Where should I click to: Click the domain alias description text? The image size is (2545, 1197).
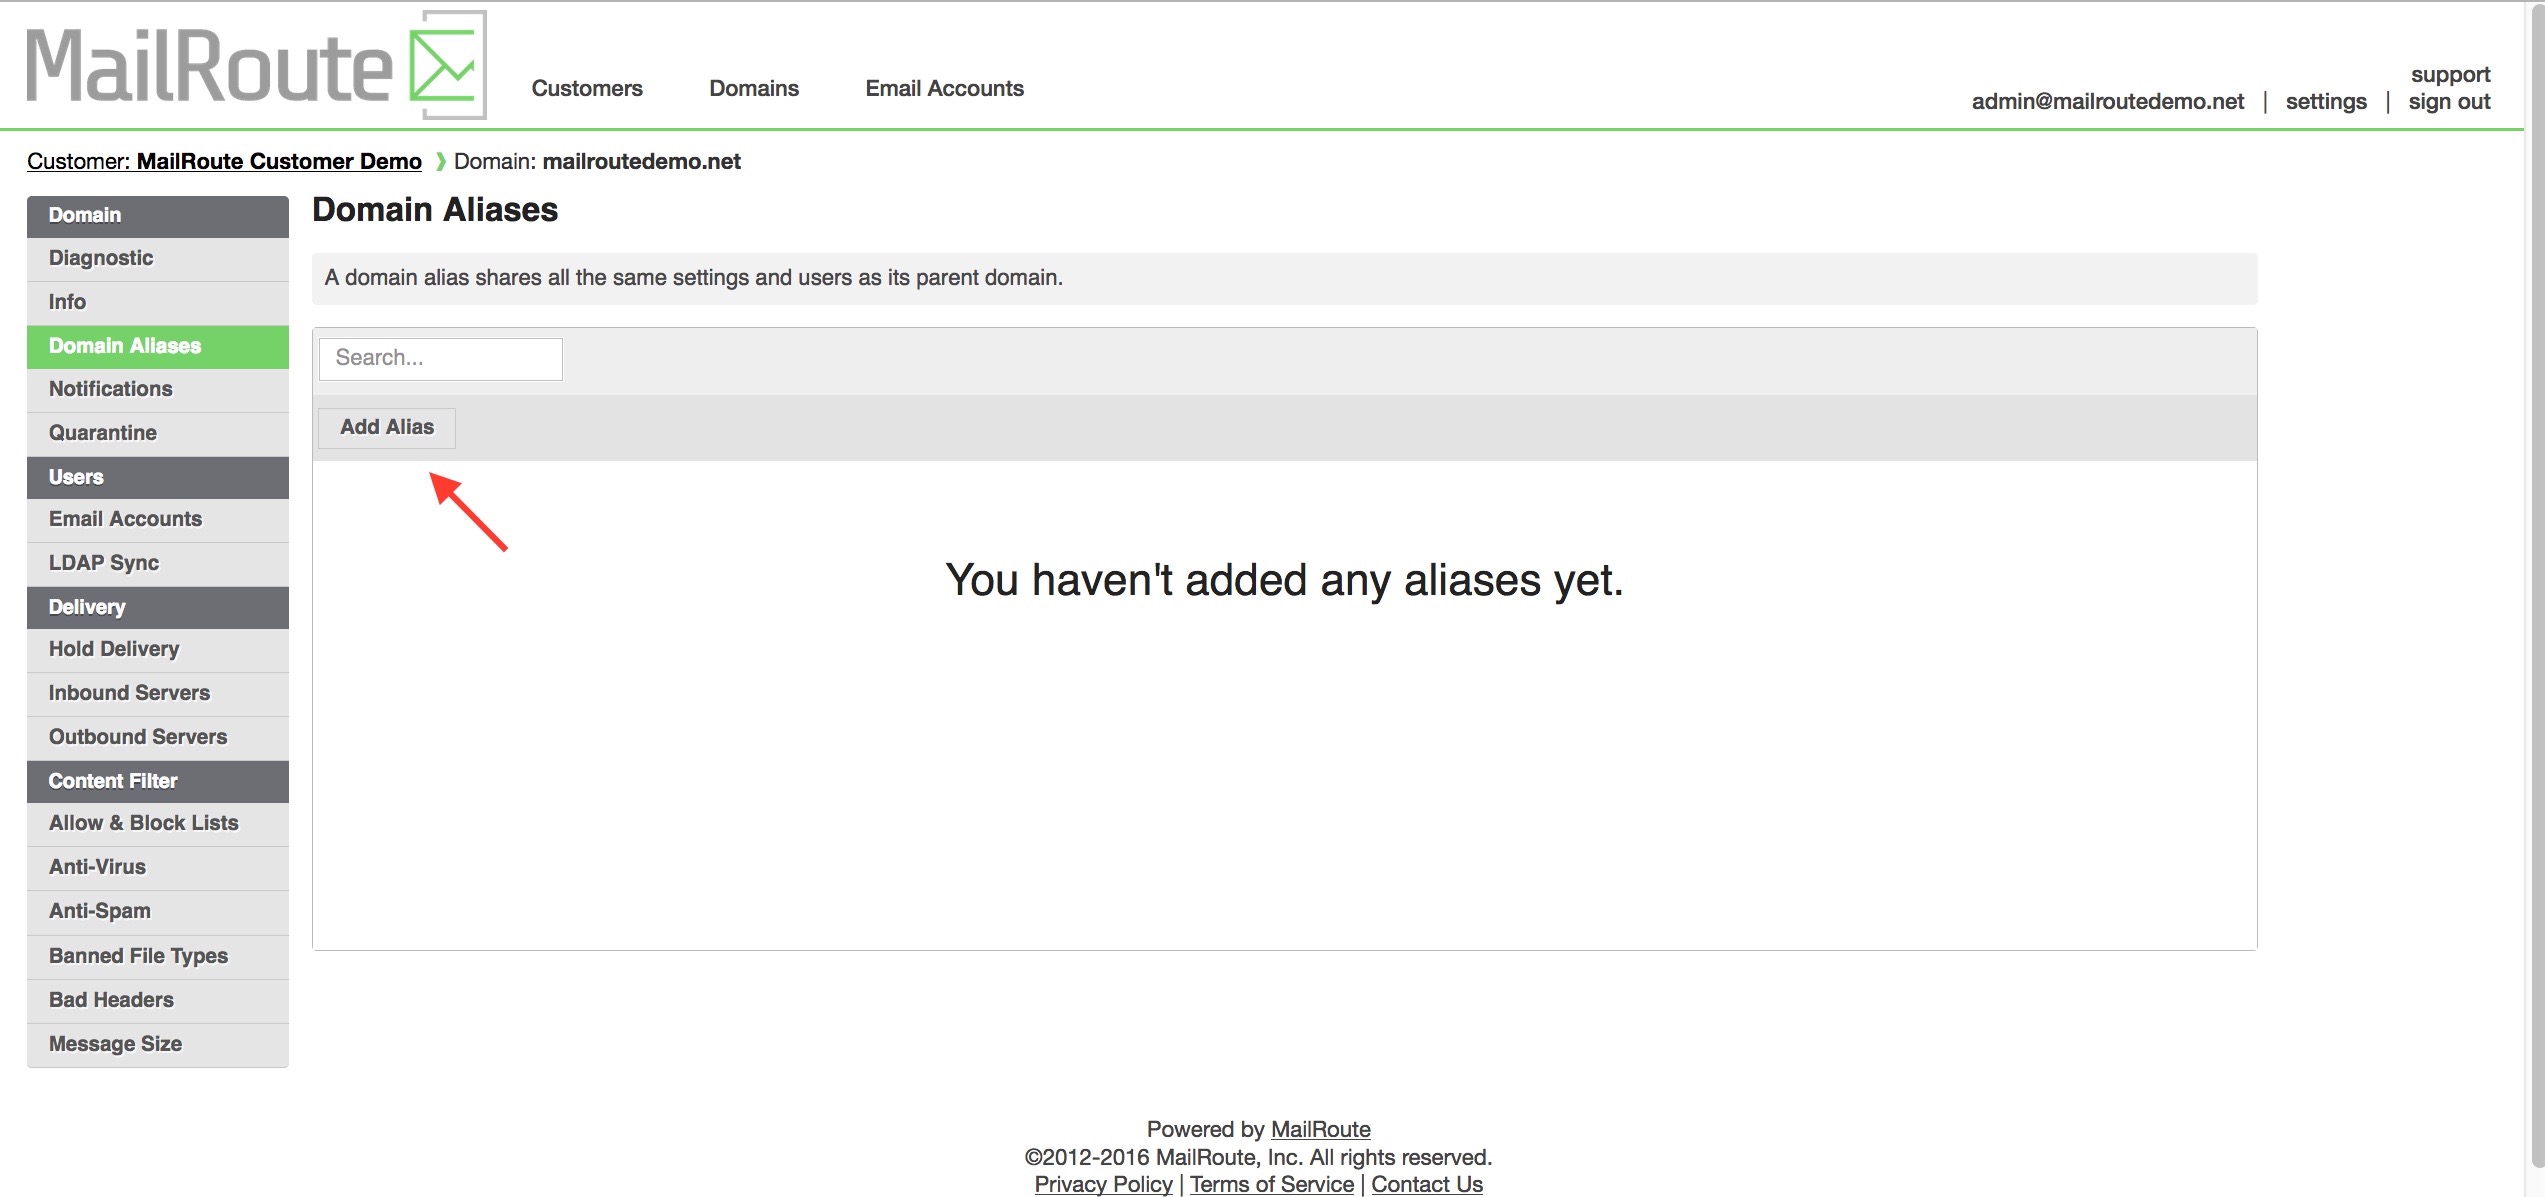pyautogui.click(x=694, y=278)
